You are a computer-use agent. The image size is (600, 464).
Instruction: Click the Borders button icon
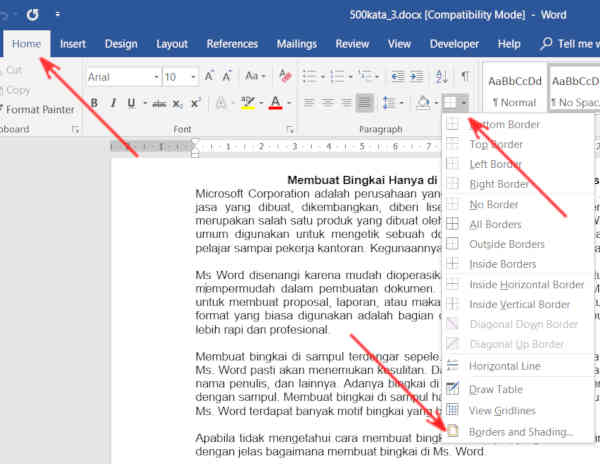coord(450,103)
